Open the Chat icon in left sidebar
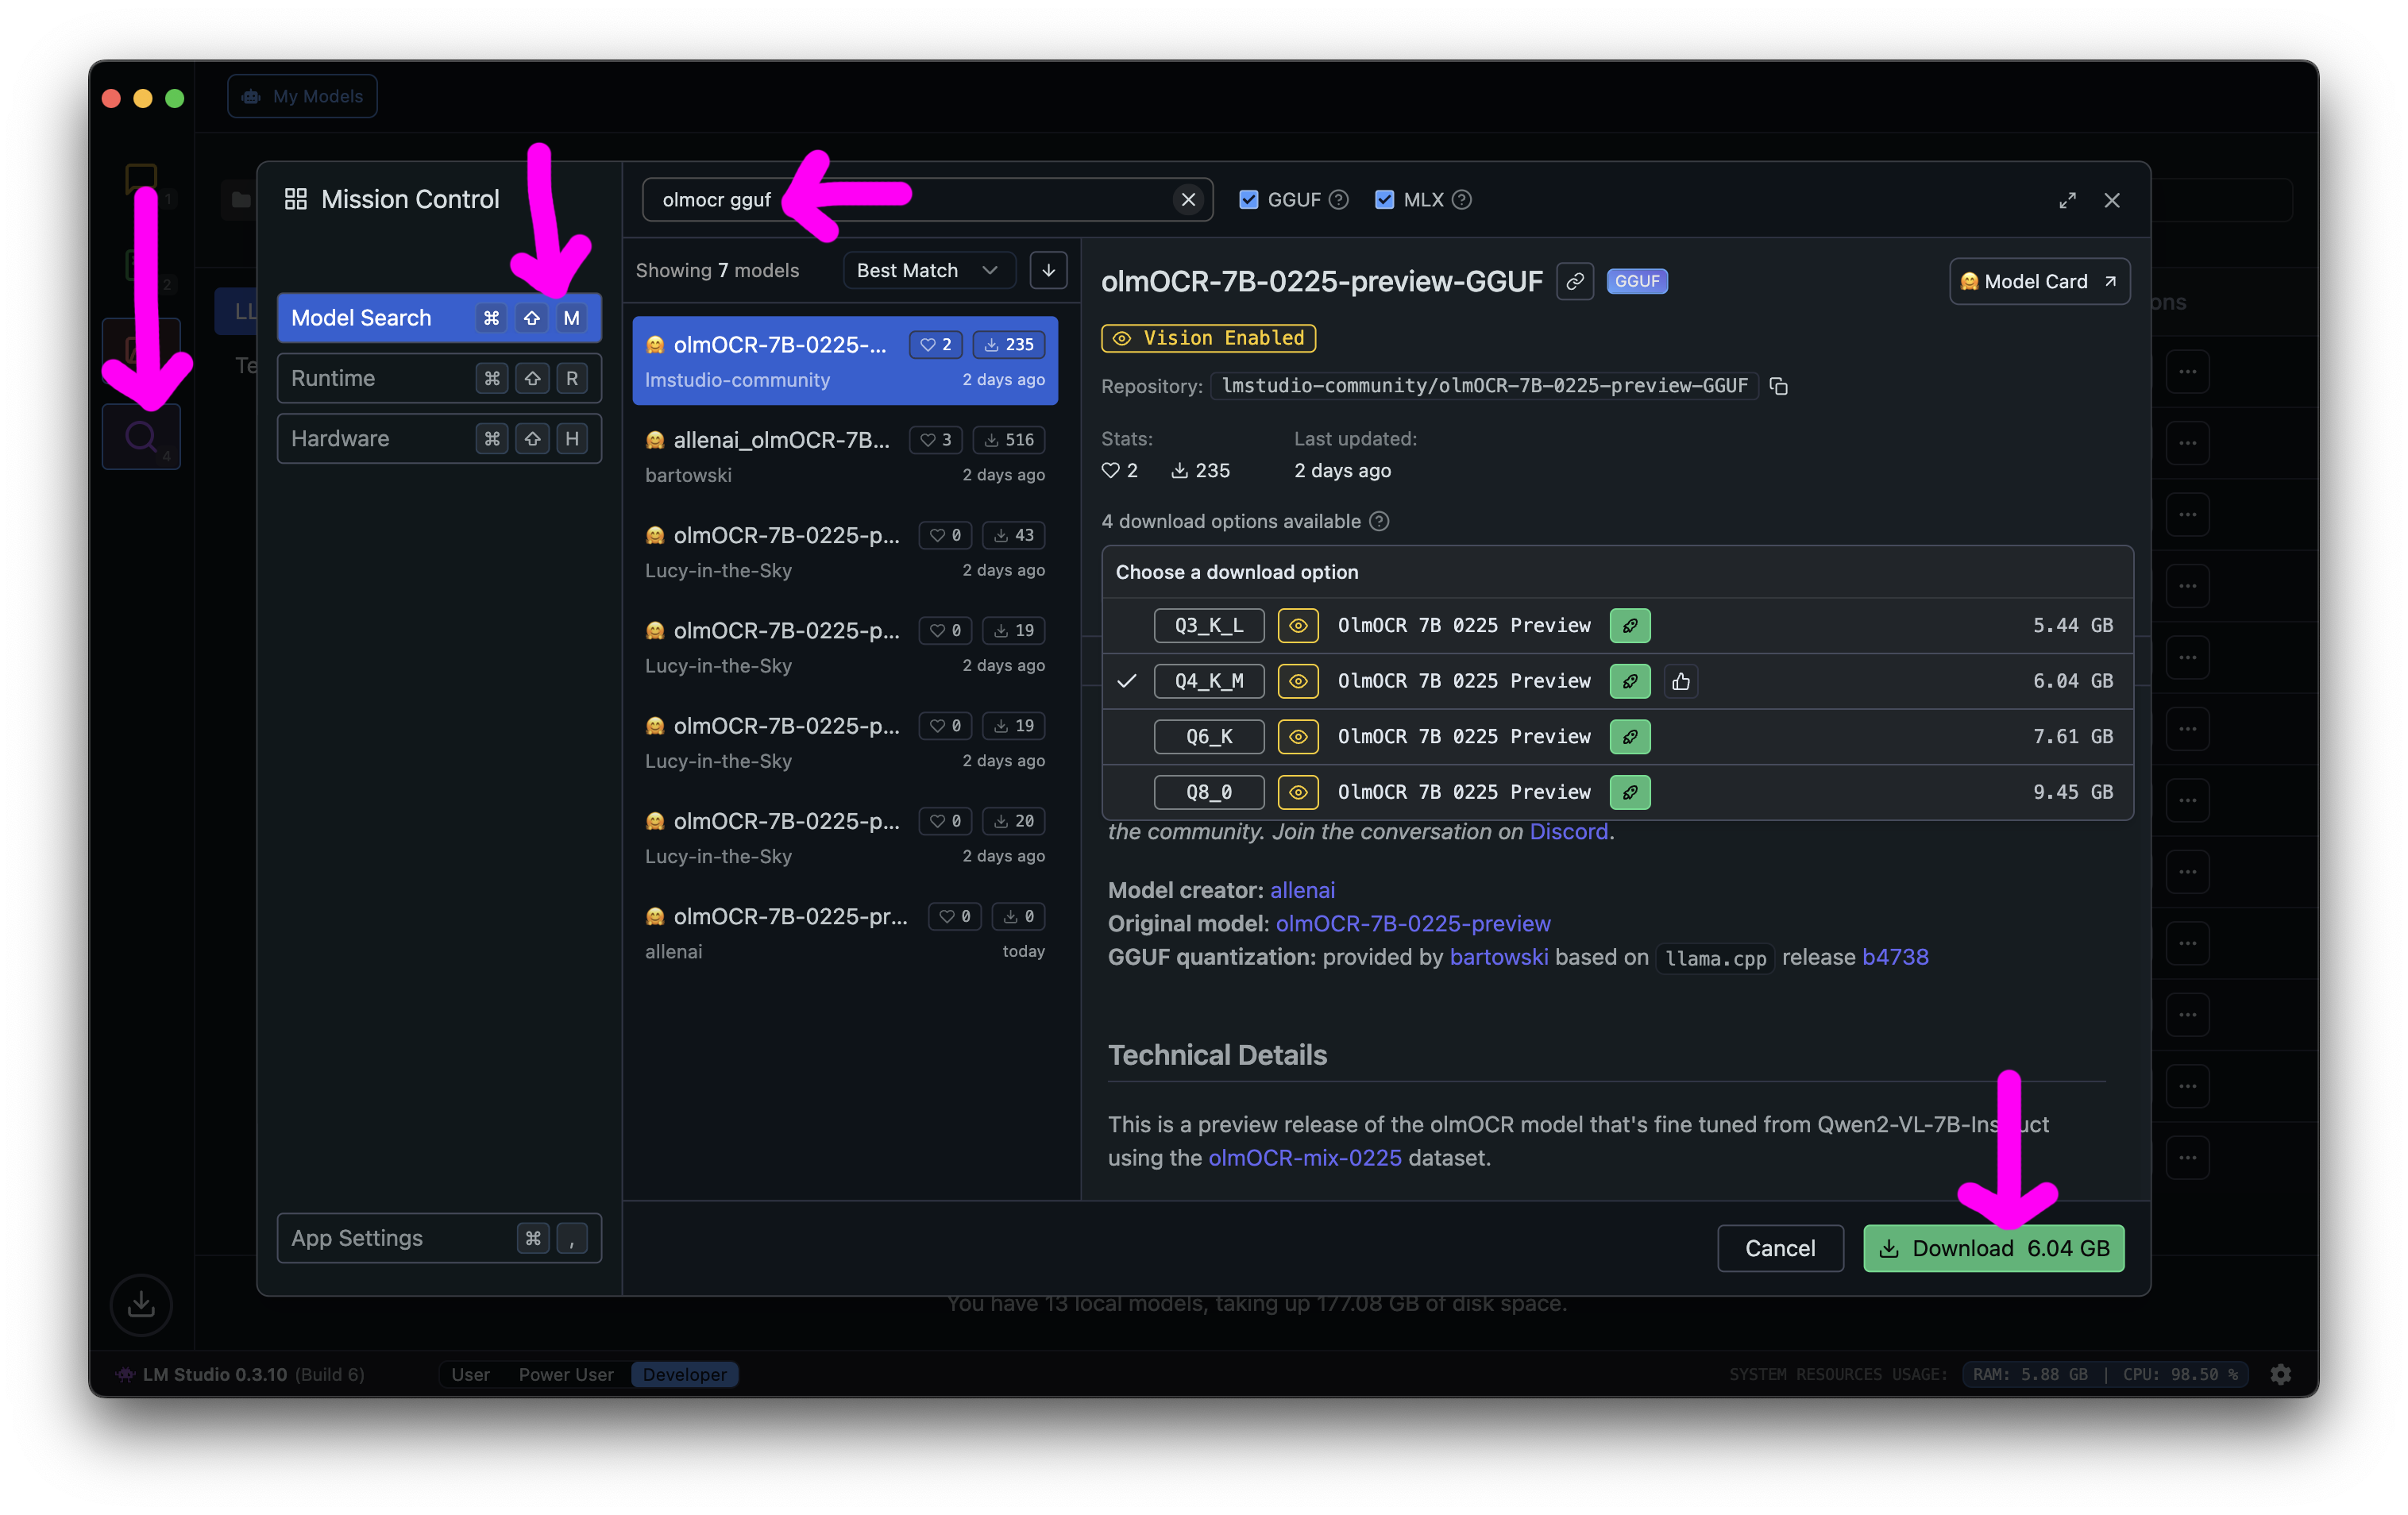2408x1515 pixels. tap(141, 180)
